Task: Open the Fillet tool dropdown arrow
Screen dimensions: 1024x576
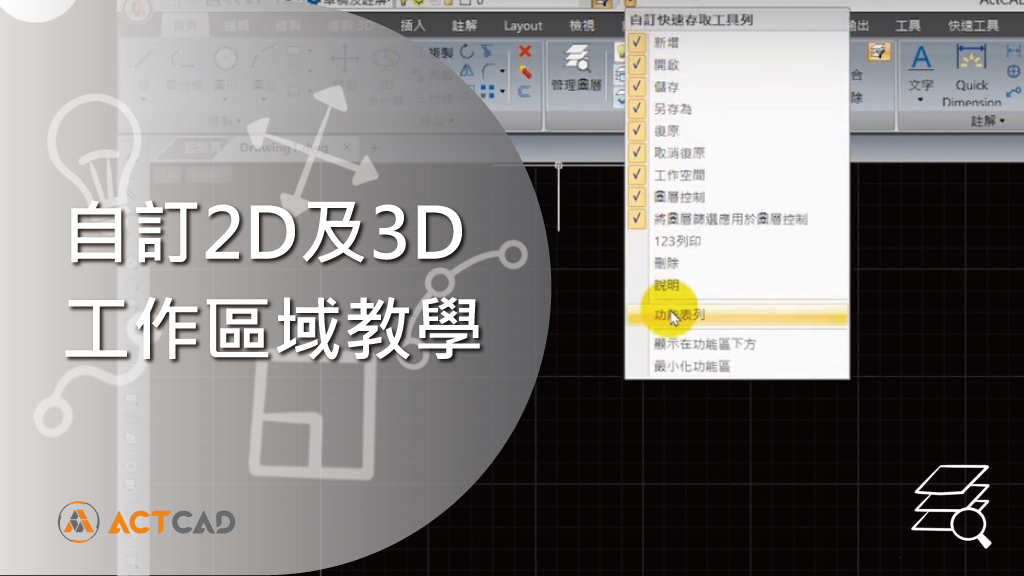Action: click(502, 71)
